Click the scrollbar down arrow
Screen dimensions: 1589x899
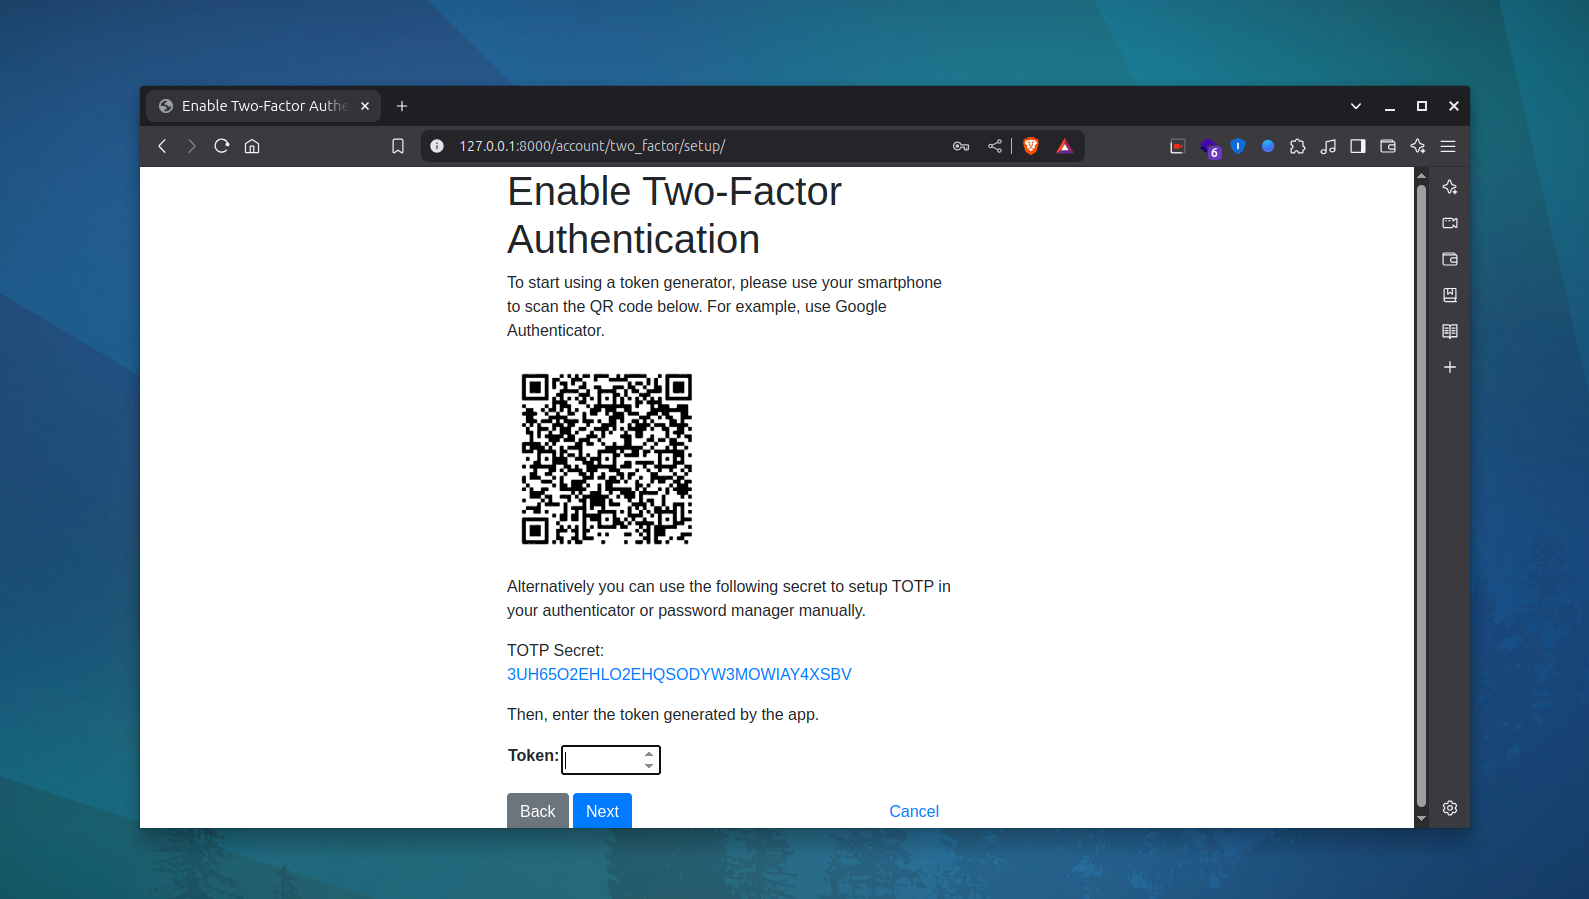1421,819
